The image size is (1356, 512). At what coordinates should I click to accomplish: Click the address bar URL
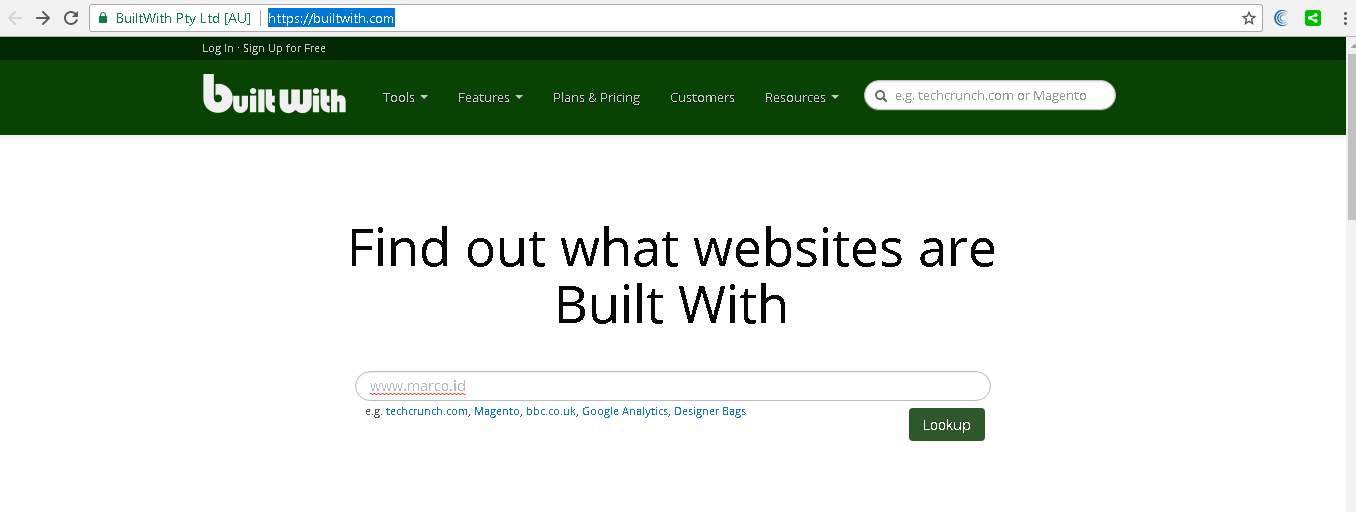tap(331, 18)
